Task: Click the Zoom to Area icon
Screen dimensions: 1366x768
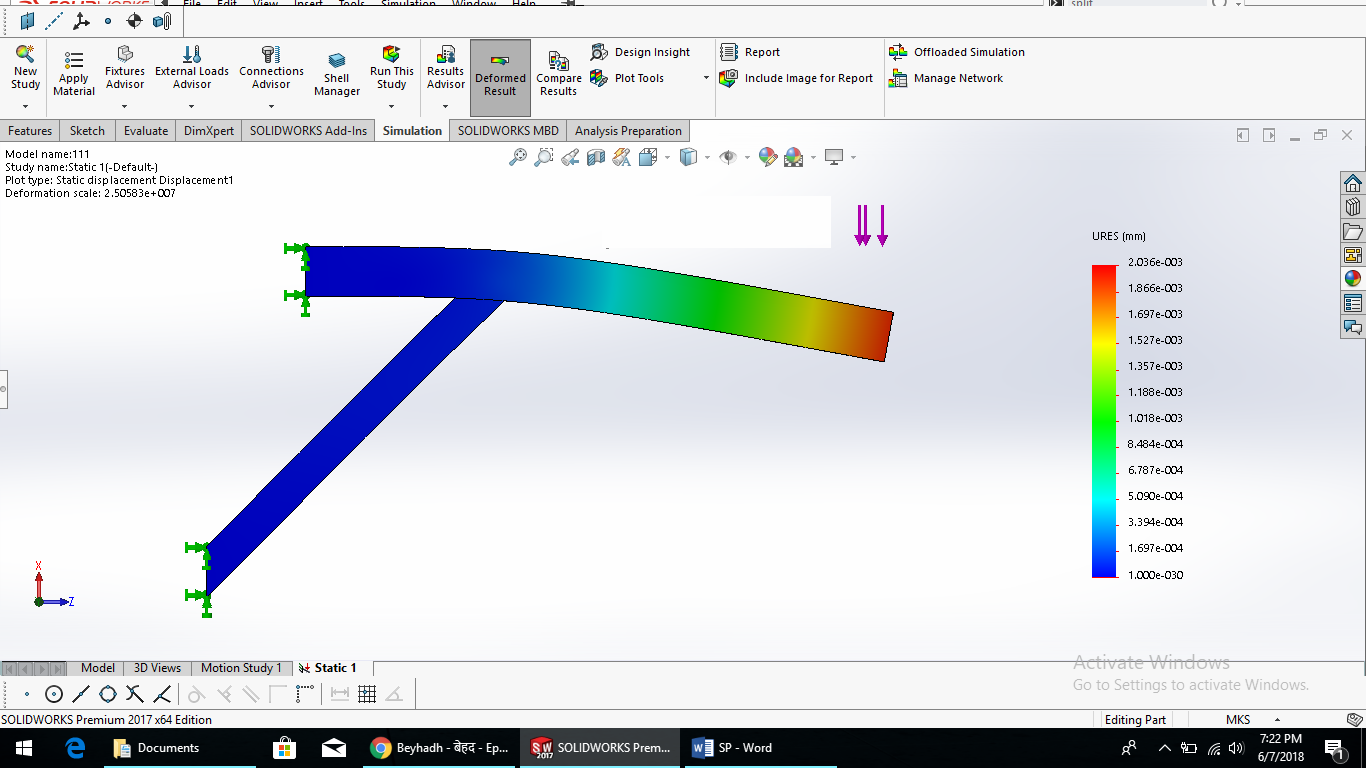Action: tap(543, 157)
